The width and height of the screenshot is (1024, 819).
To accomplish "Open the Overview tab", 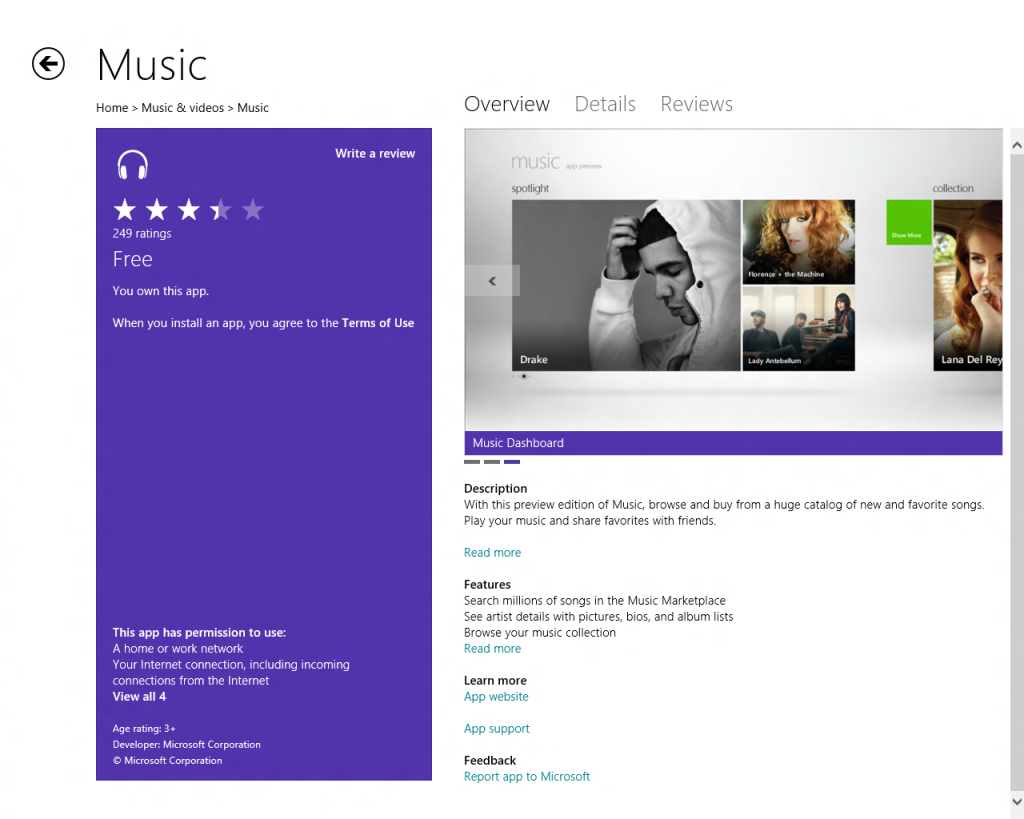I will pos(507,104).
